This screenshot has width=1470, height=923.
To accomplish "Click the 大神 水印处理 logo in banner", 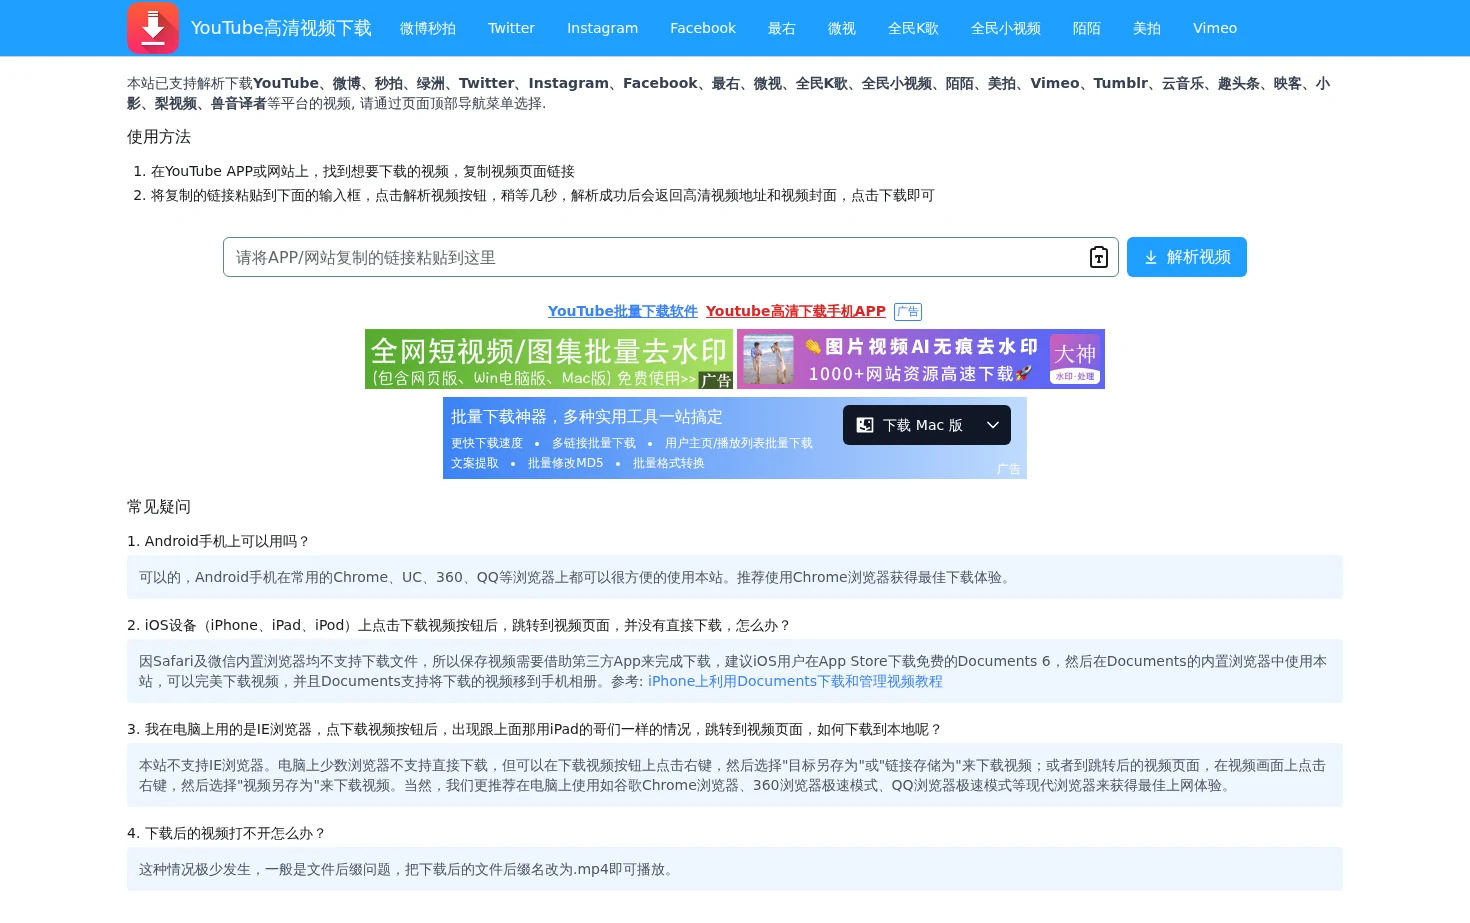I will (1075, 359).
